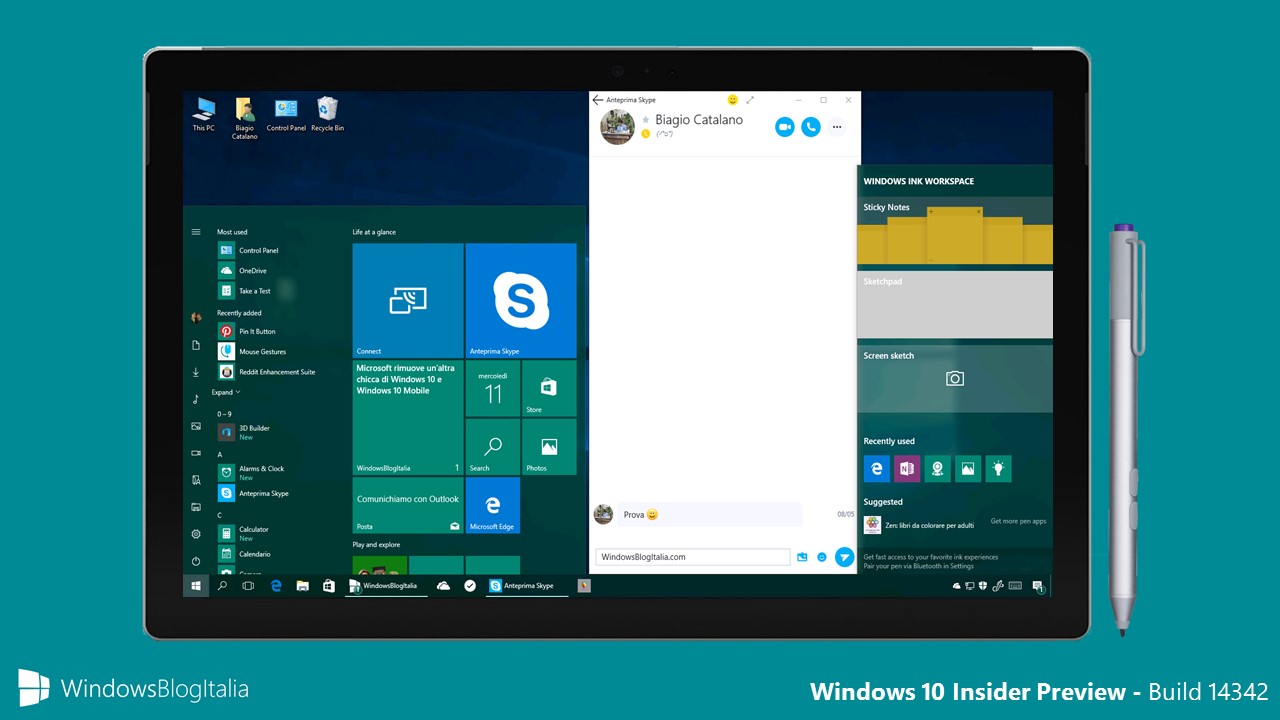
Task: Click the Get more pen apps link
Action: tap(1018, 521)
